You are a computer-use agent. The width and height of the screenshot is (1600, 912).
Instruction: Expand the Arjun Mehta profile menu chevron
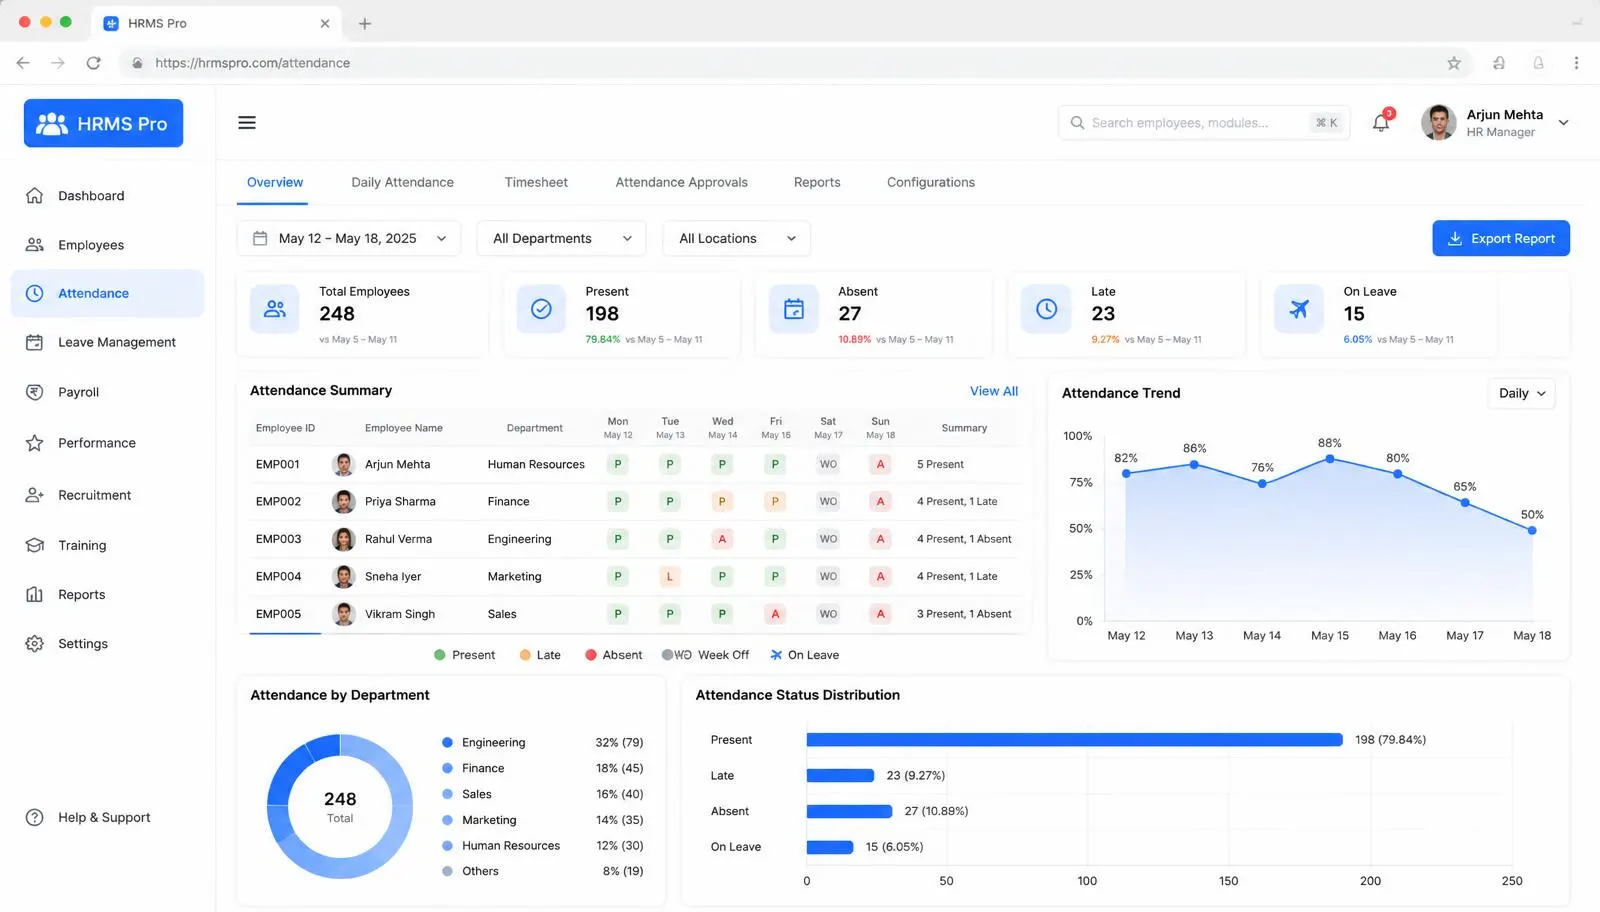click(x=1564, y=123)
